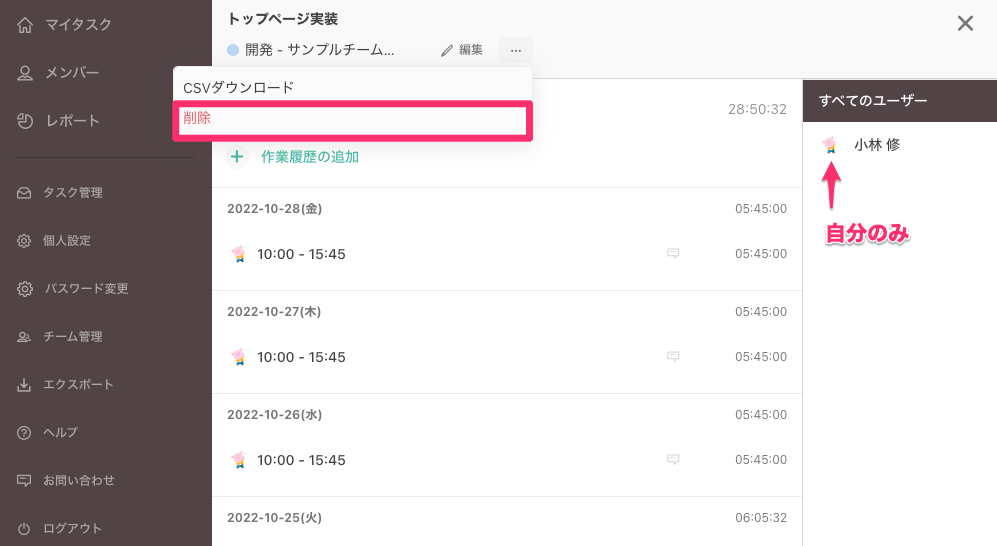Image resolution: width=997 pixels, height=546 pixels.
Task: Add a work record with 作業履歴の追加
Action: tap(309, 156)
